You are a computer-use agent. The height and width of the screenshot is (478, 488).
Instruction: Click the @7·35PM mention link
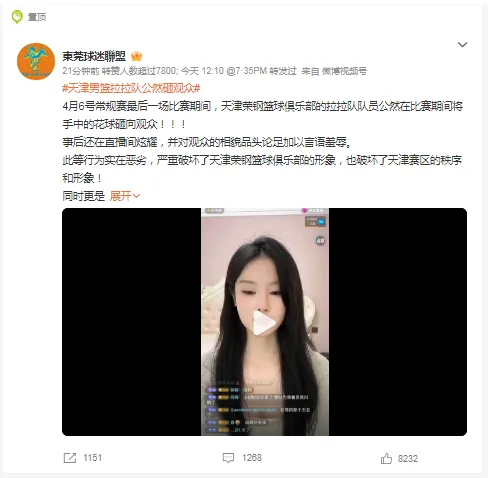tap(247, 71)
